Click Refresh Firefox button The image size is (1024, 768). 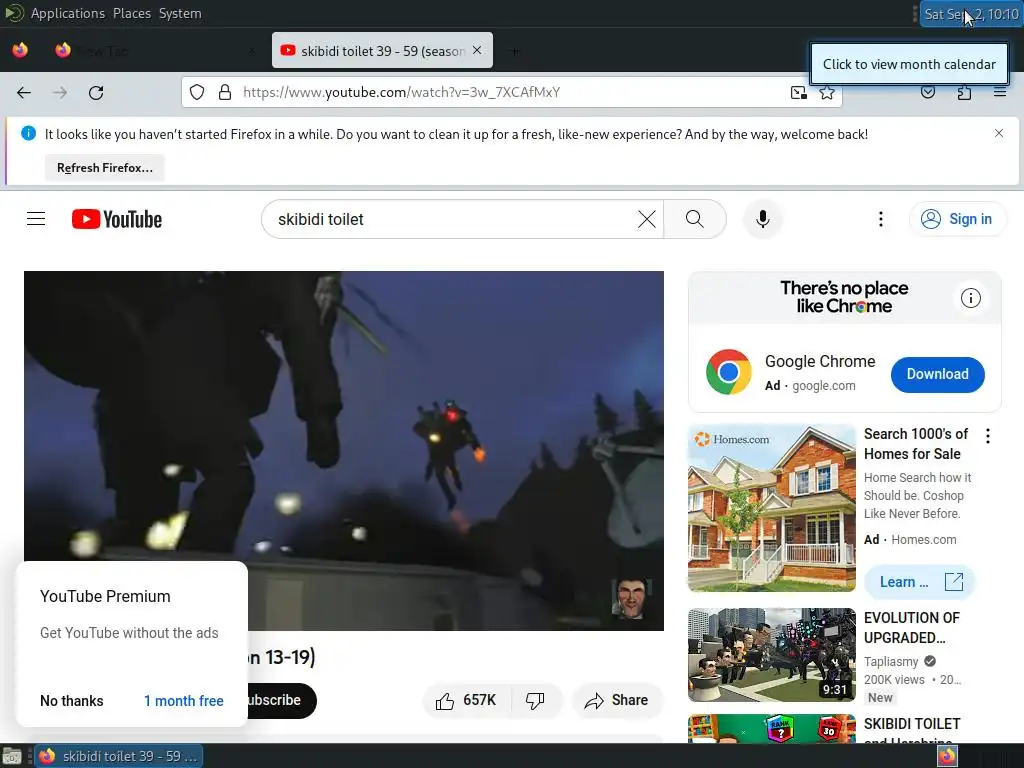104,168
